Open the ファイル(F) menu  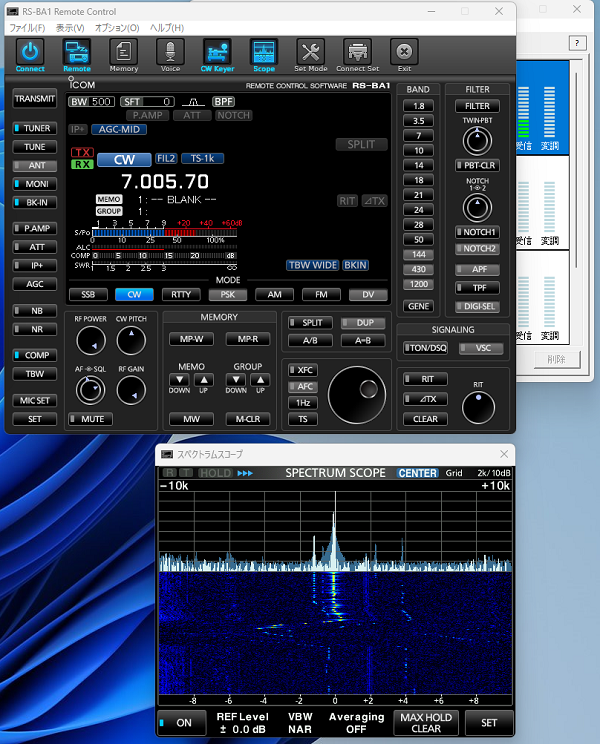(27, 28)
